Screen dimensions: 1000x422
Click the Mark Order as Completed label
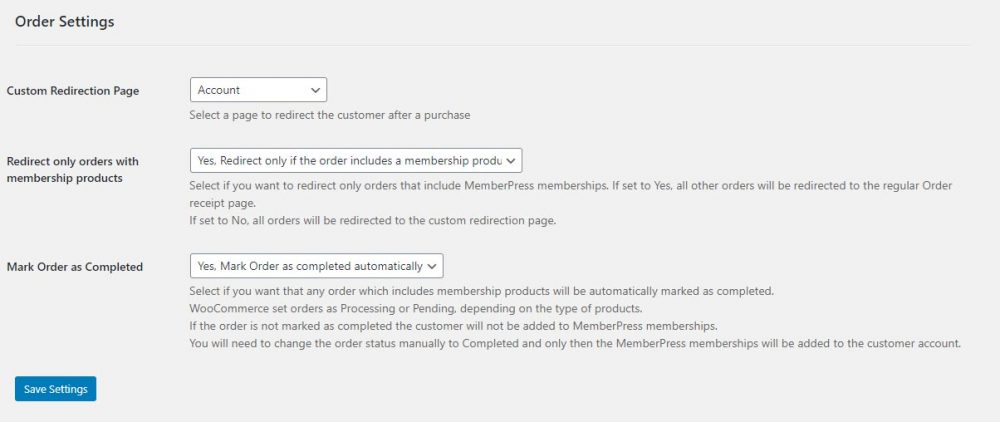pos(75,267)
